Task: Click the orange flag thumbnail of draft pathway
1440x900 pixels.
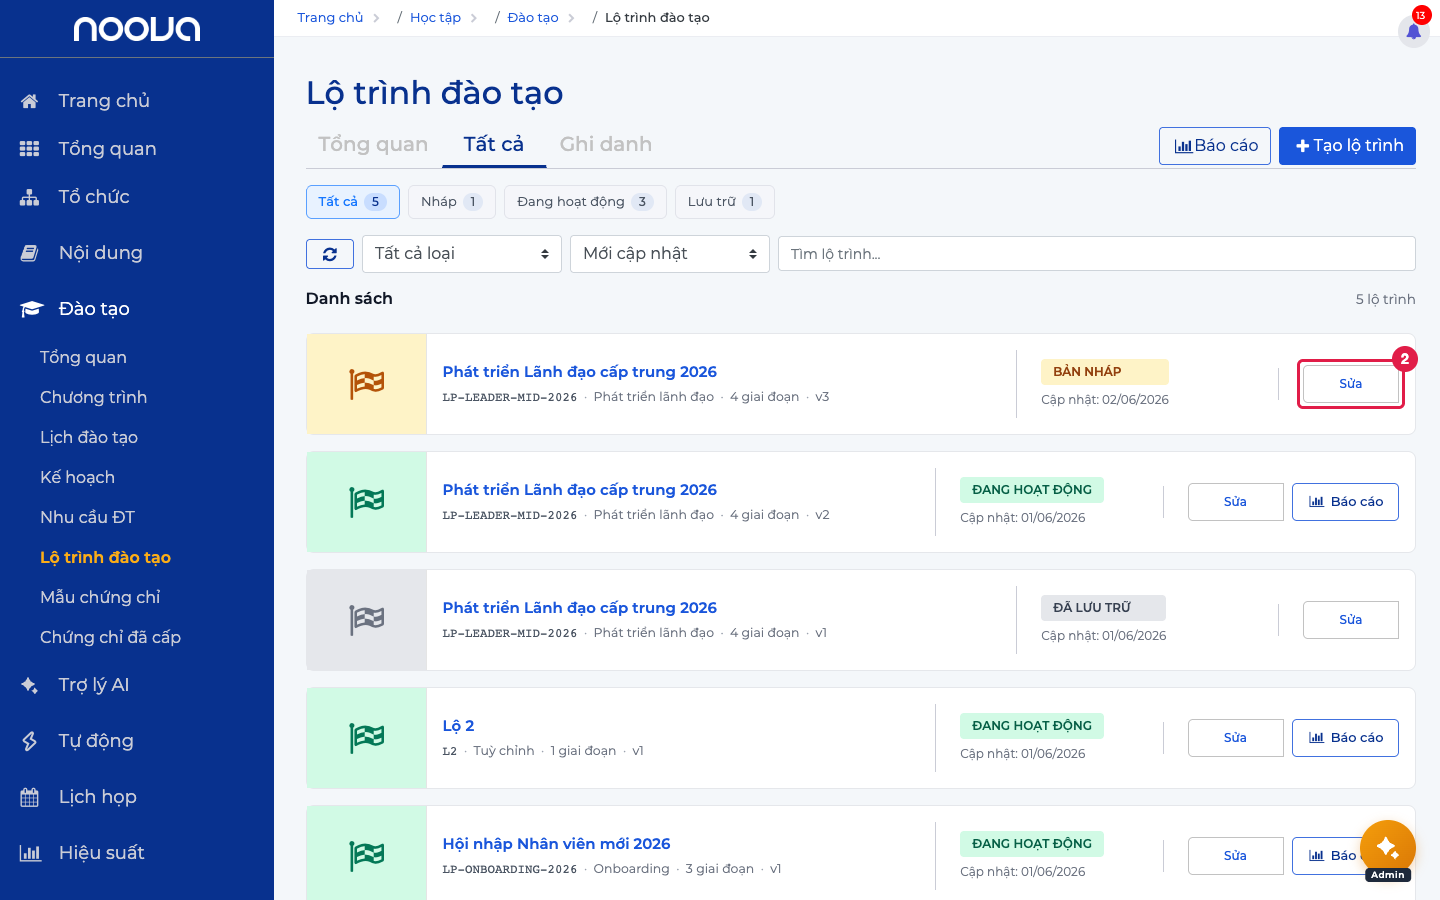Action: tap(367, 384)
